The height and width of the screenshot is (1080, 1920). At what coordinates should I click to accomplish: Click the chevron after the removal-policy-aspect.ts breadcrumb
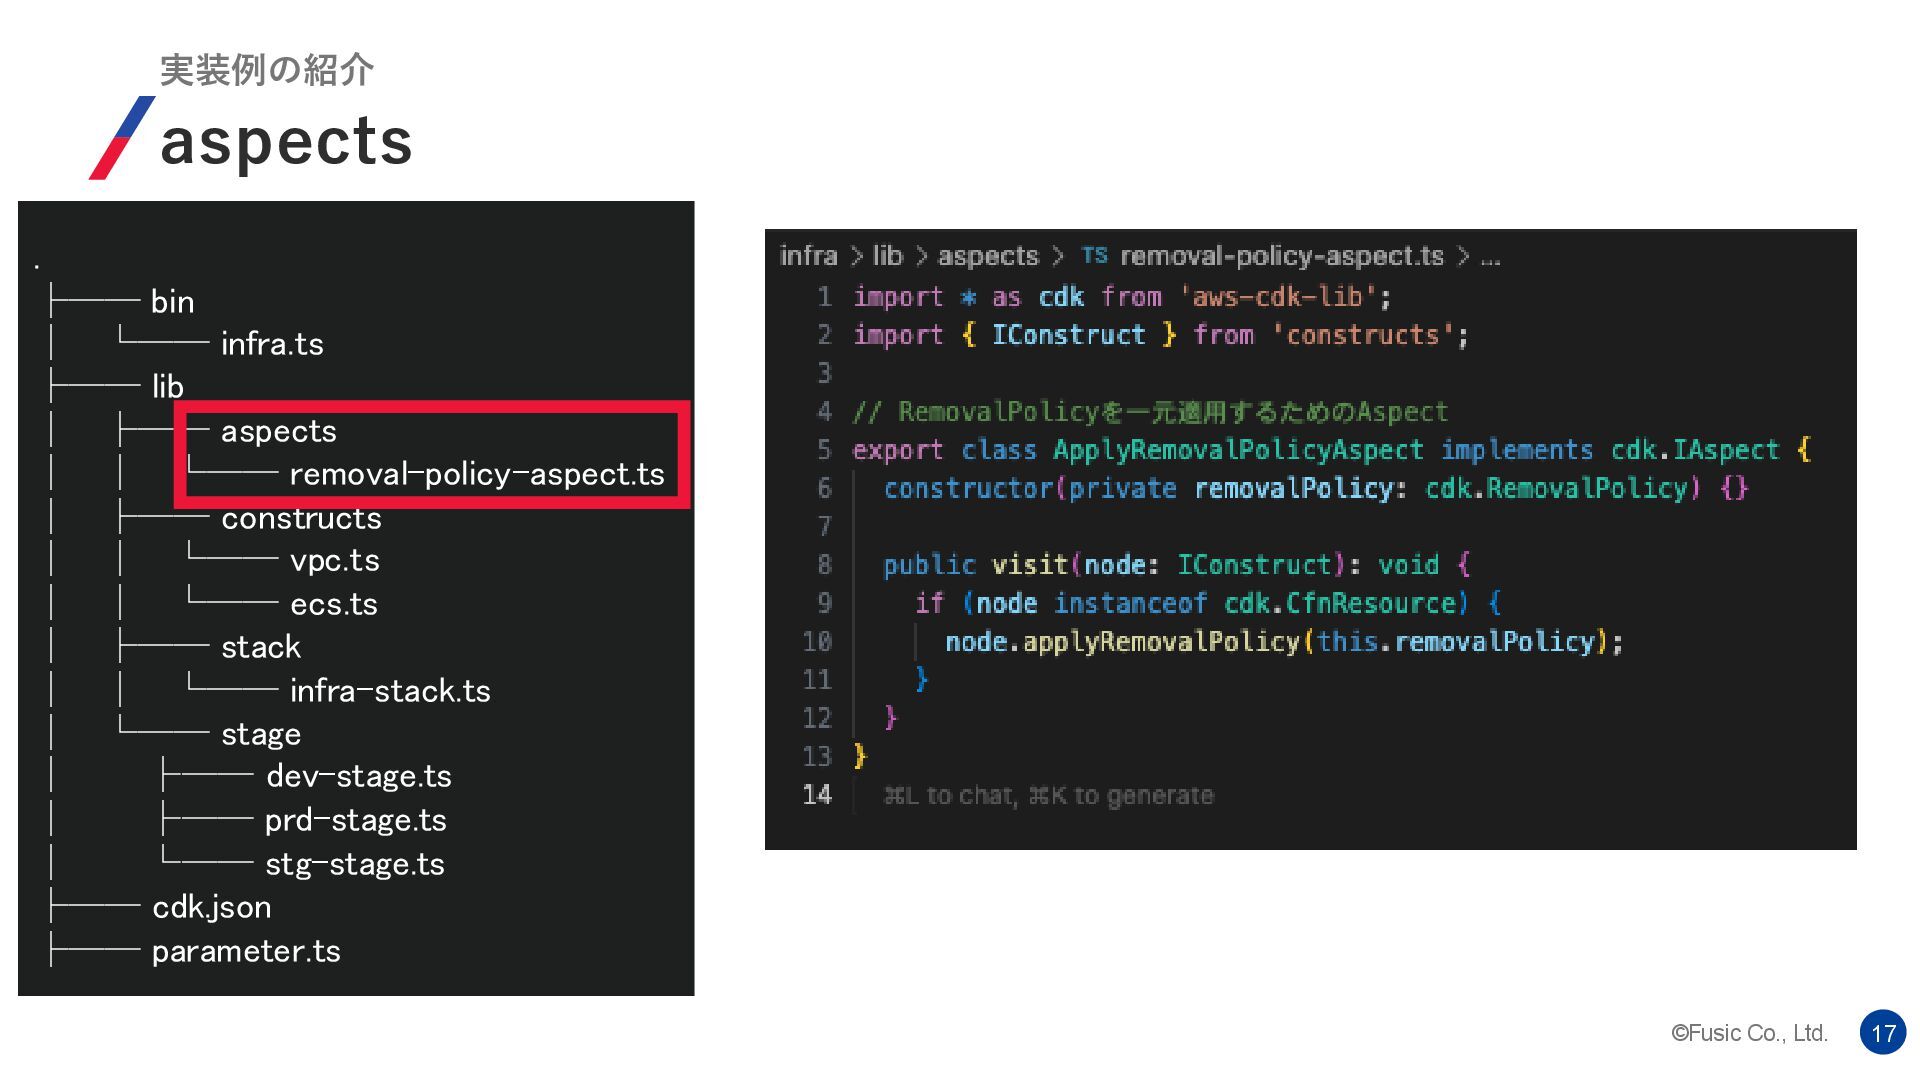click(1463, 257)
